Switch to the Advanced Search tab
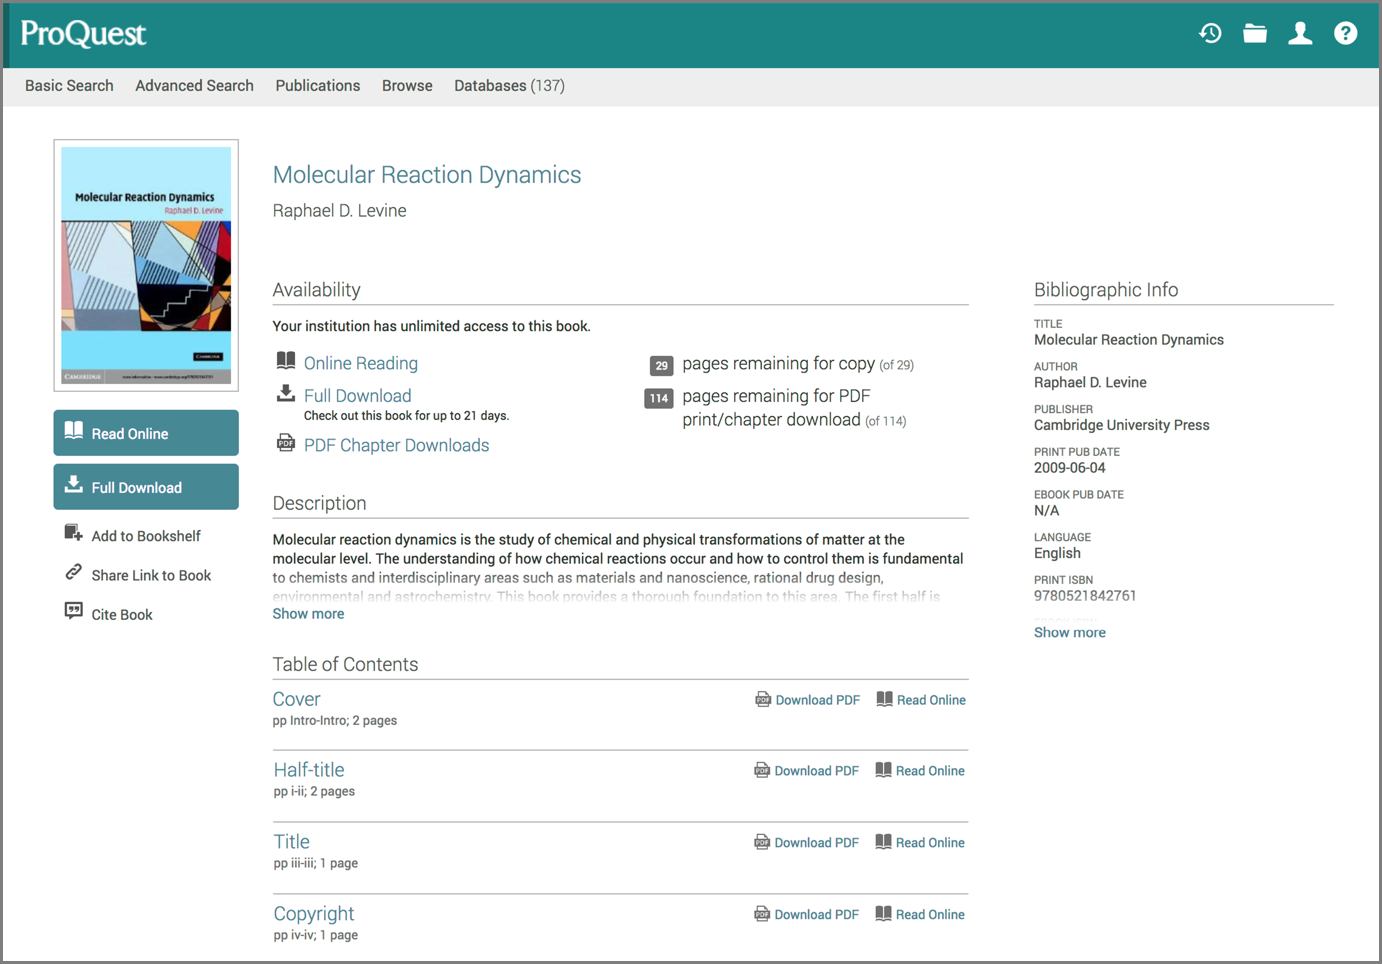This screenshot has width=1382, height=964. tap(194, 85)
